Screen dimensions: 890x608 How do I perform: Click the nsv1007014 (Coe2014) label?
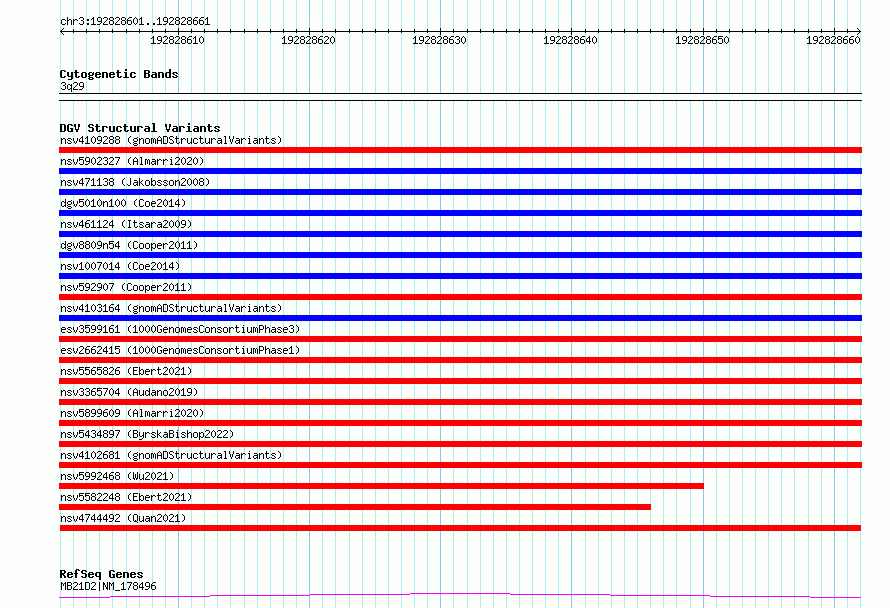[x=120, y=266]
